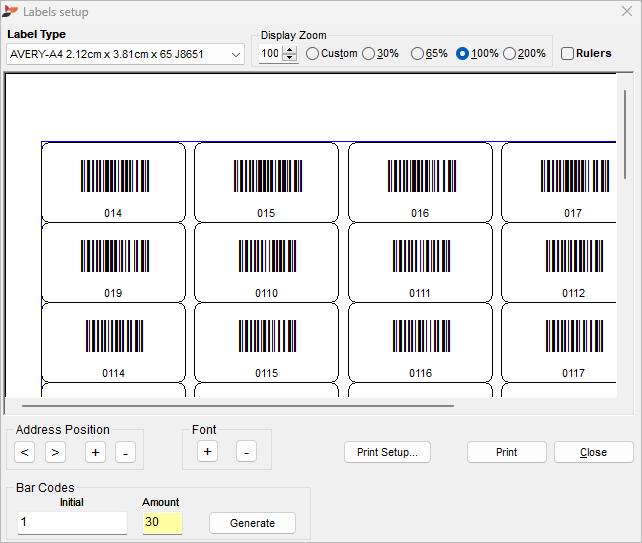Click the Display Zoom value field
The image size is (642, 543).
(x=270, y=54)
